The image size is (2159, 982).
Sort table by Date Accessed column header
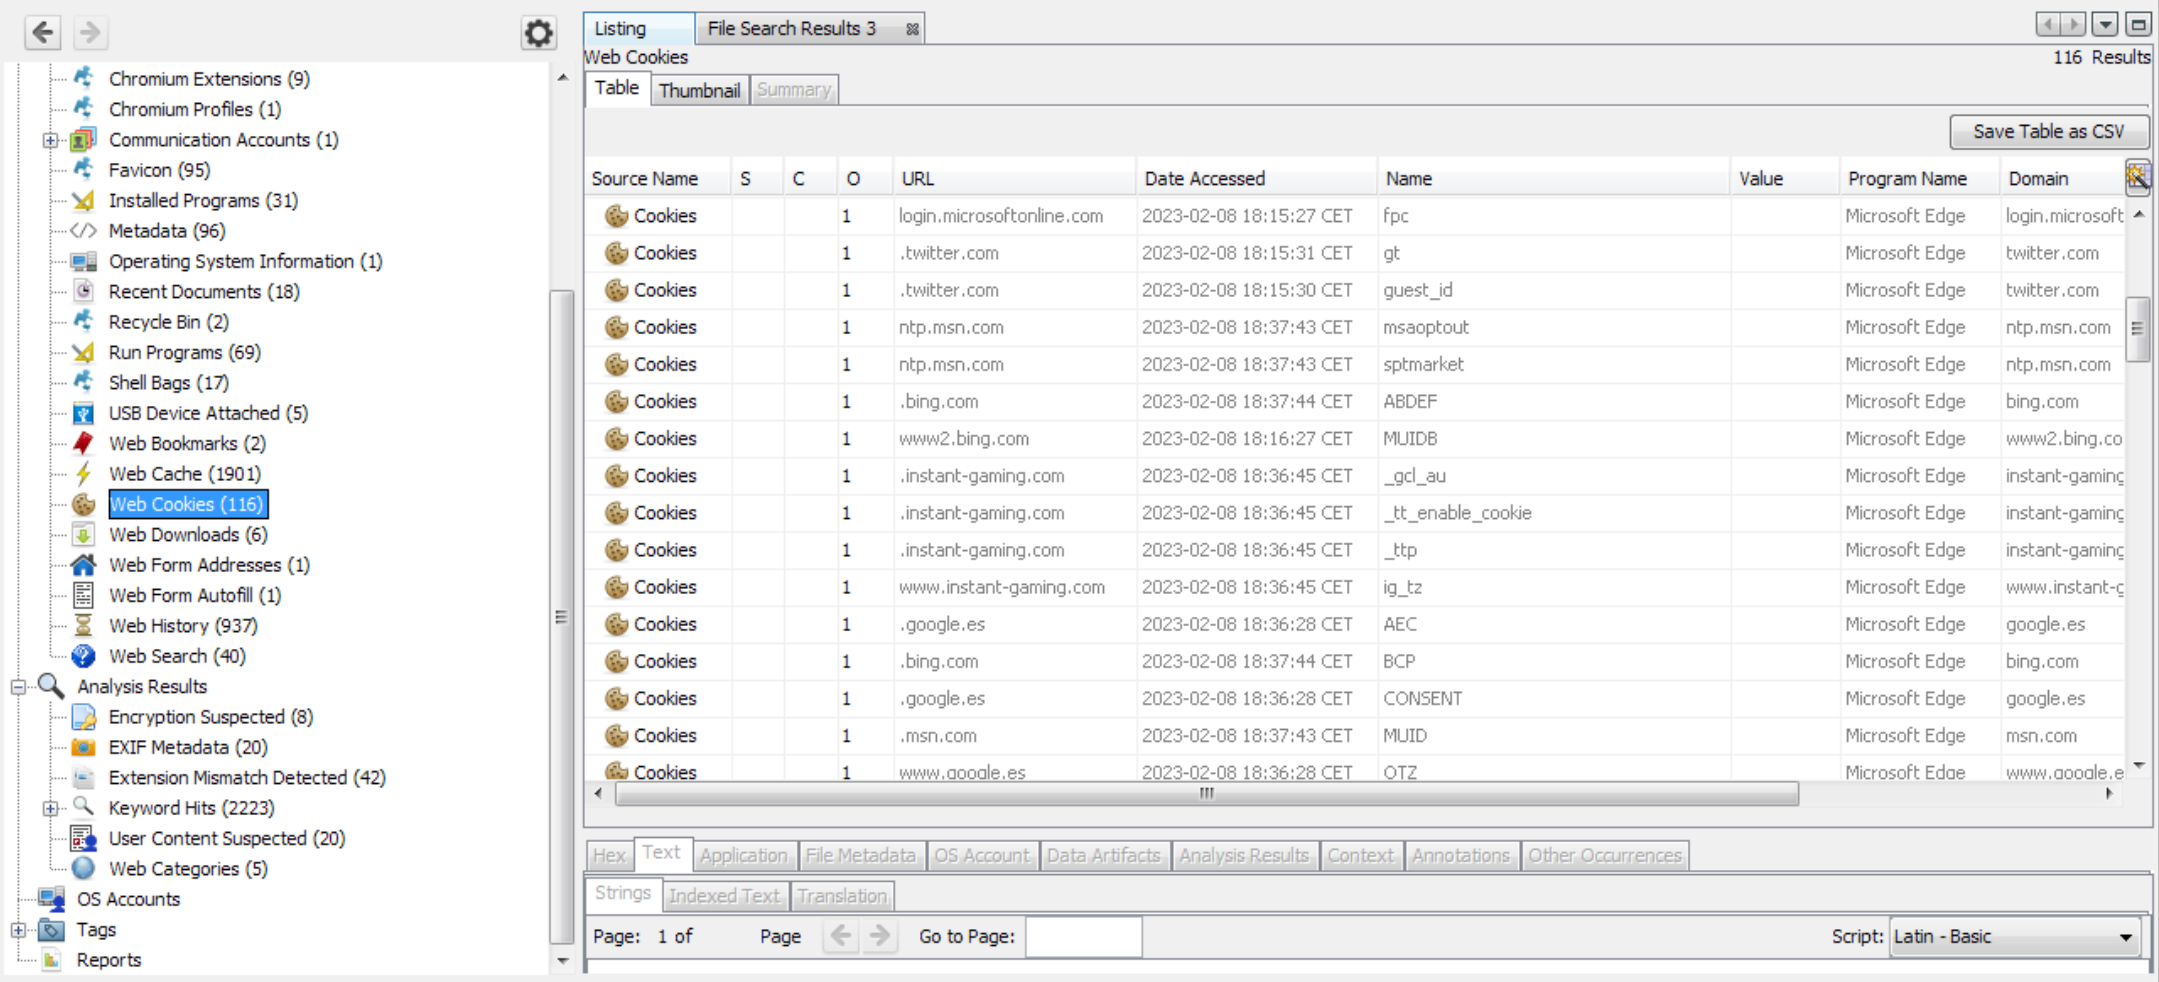(1204, 179)
